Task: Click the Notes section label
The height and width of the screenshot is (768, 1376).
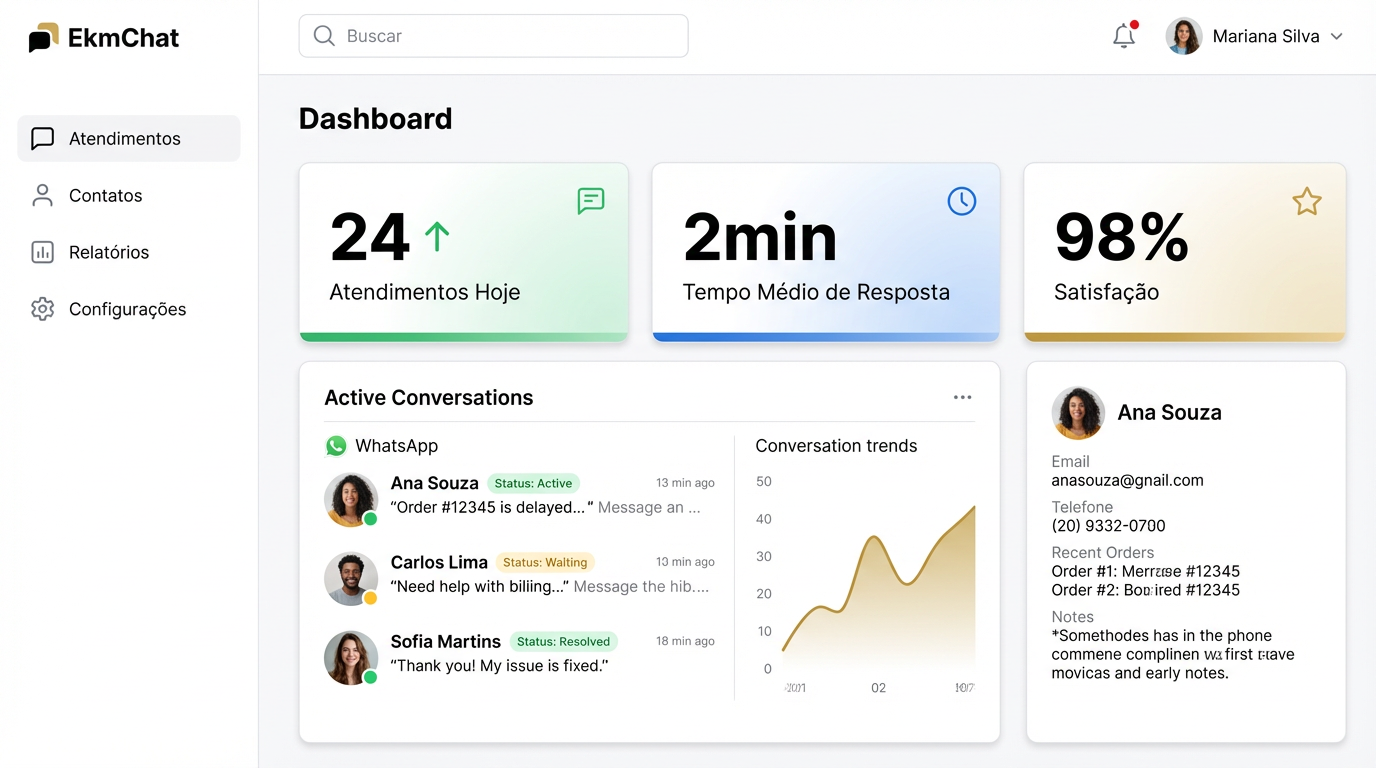Action: tap(1072, 617)
